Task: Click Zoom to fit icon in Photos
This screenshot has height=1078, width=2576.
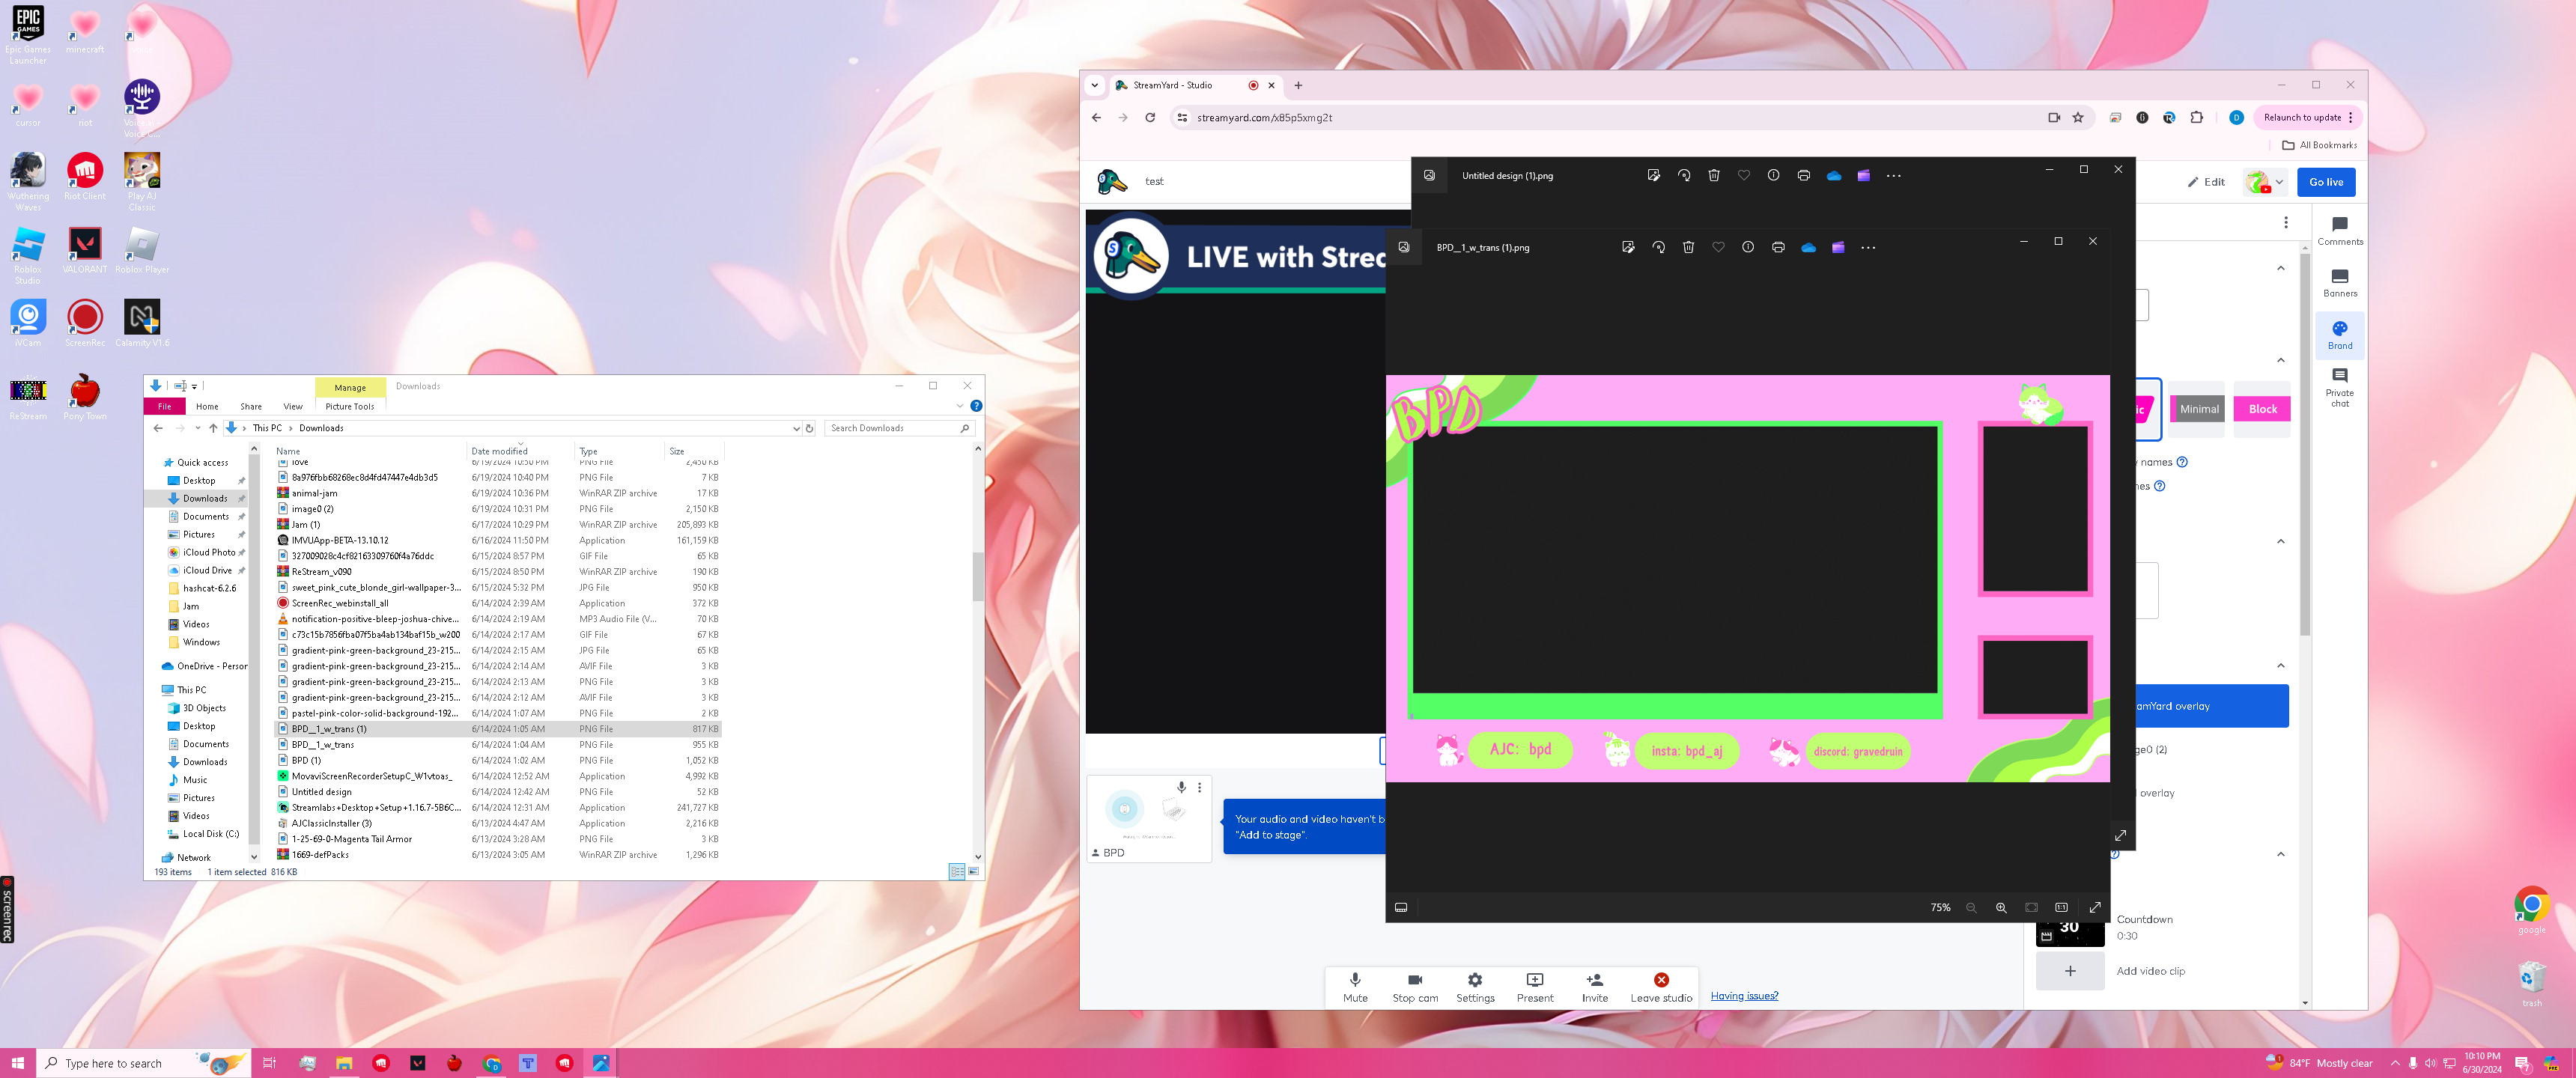Action: point(2031,907)
